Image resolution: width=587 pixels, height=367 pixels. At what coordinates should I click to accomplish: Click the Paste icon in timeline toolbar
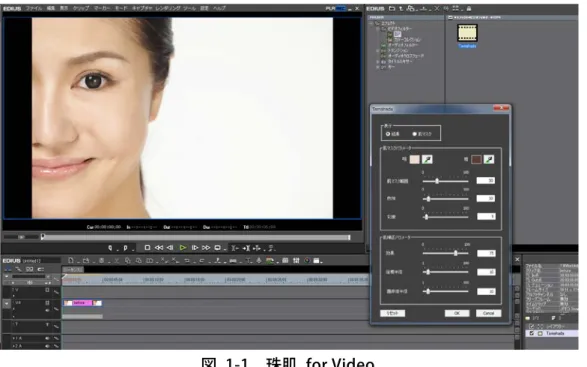[x=139, y=260]
